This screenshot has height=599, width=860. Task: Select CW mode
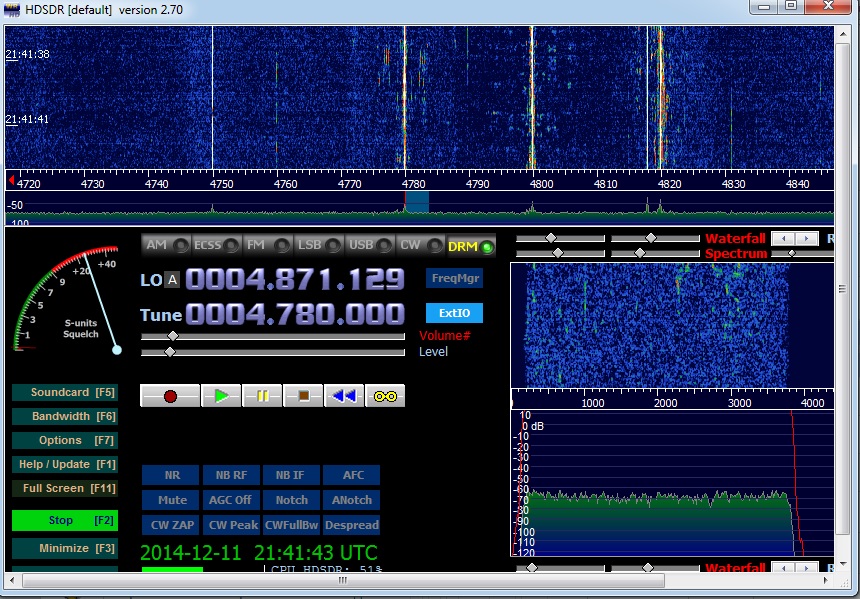pyautogui.click(x=421, y=245)
